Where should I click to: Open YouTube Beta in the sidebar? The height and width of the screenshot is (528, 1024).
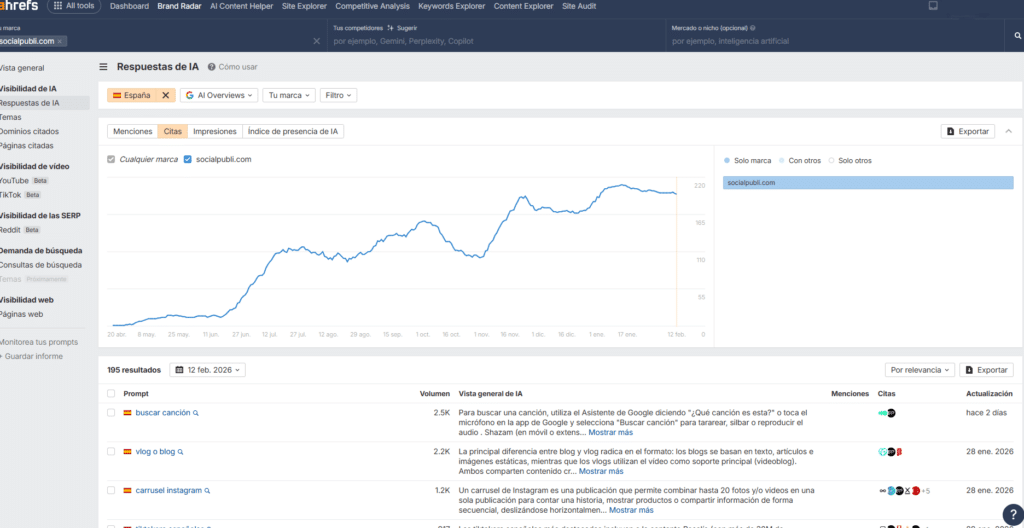pyautogui.click(x=24, y=180)
